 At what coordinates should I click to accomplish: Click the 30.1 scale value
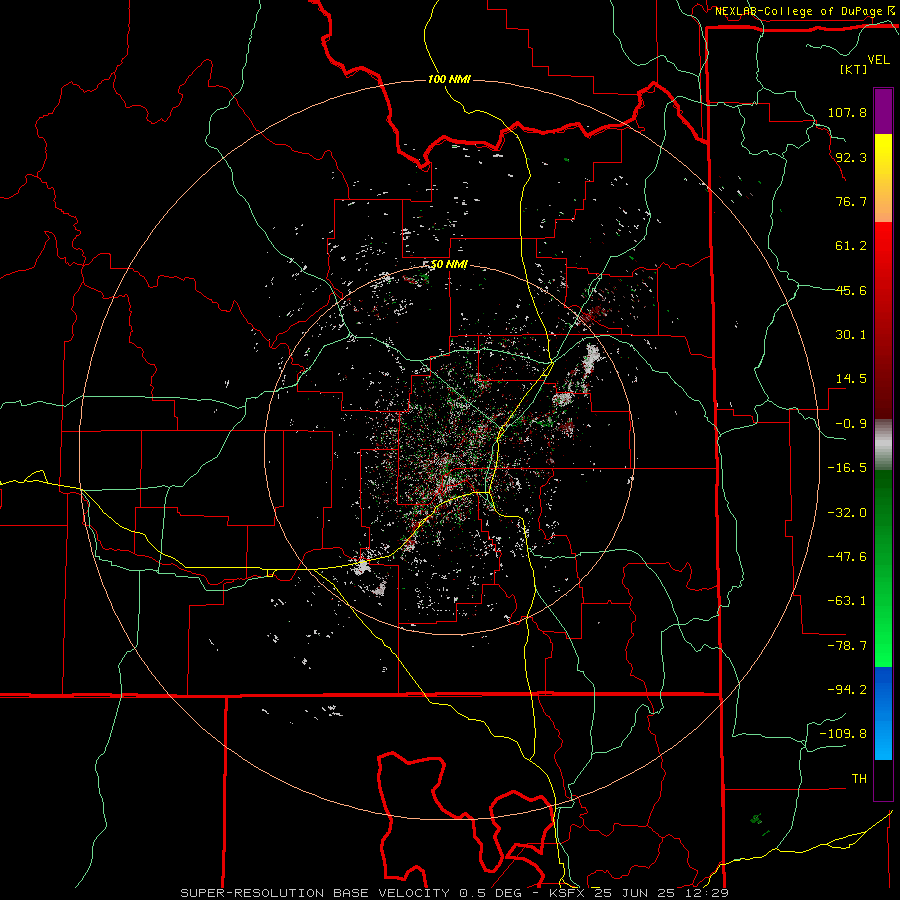coord(851,335)
